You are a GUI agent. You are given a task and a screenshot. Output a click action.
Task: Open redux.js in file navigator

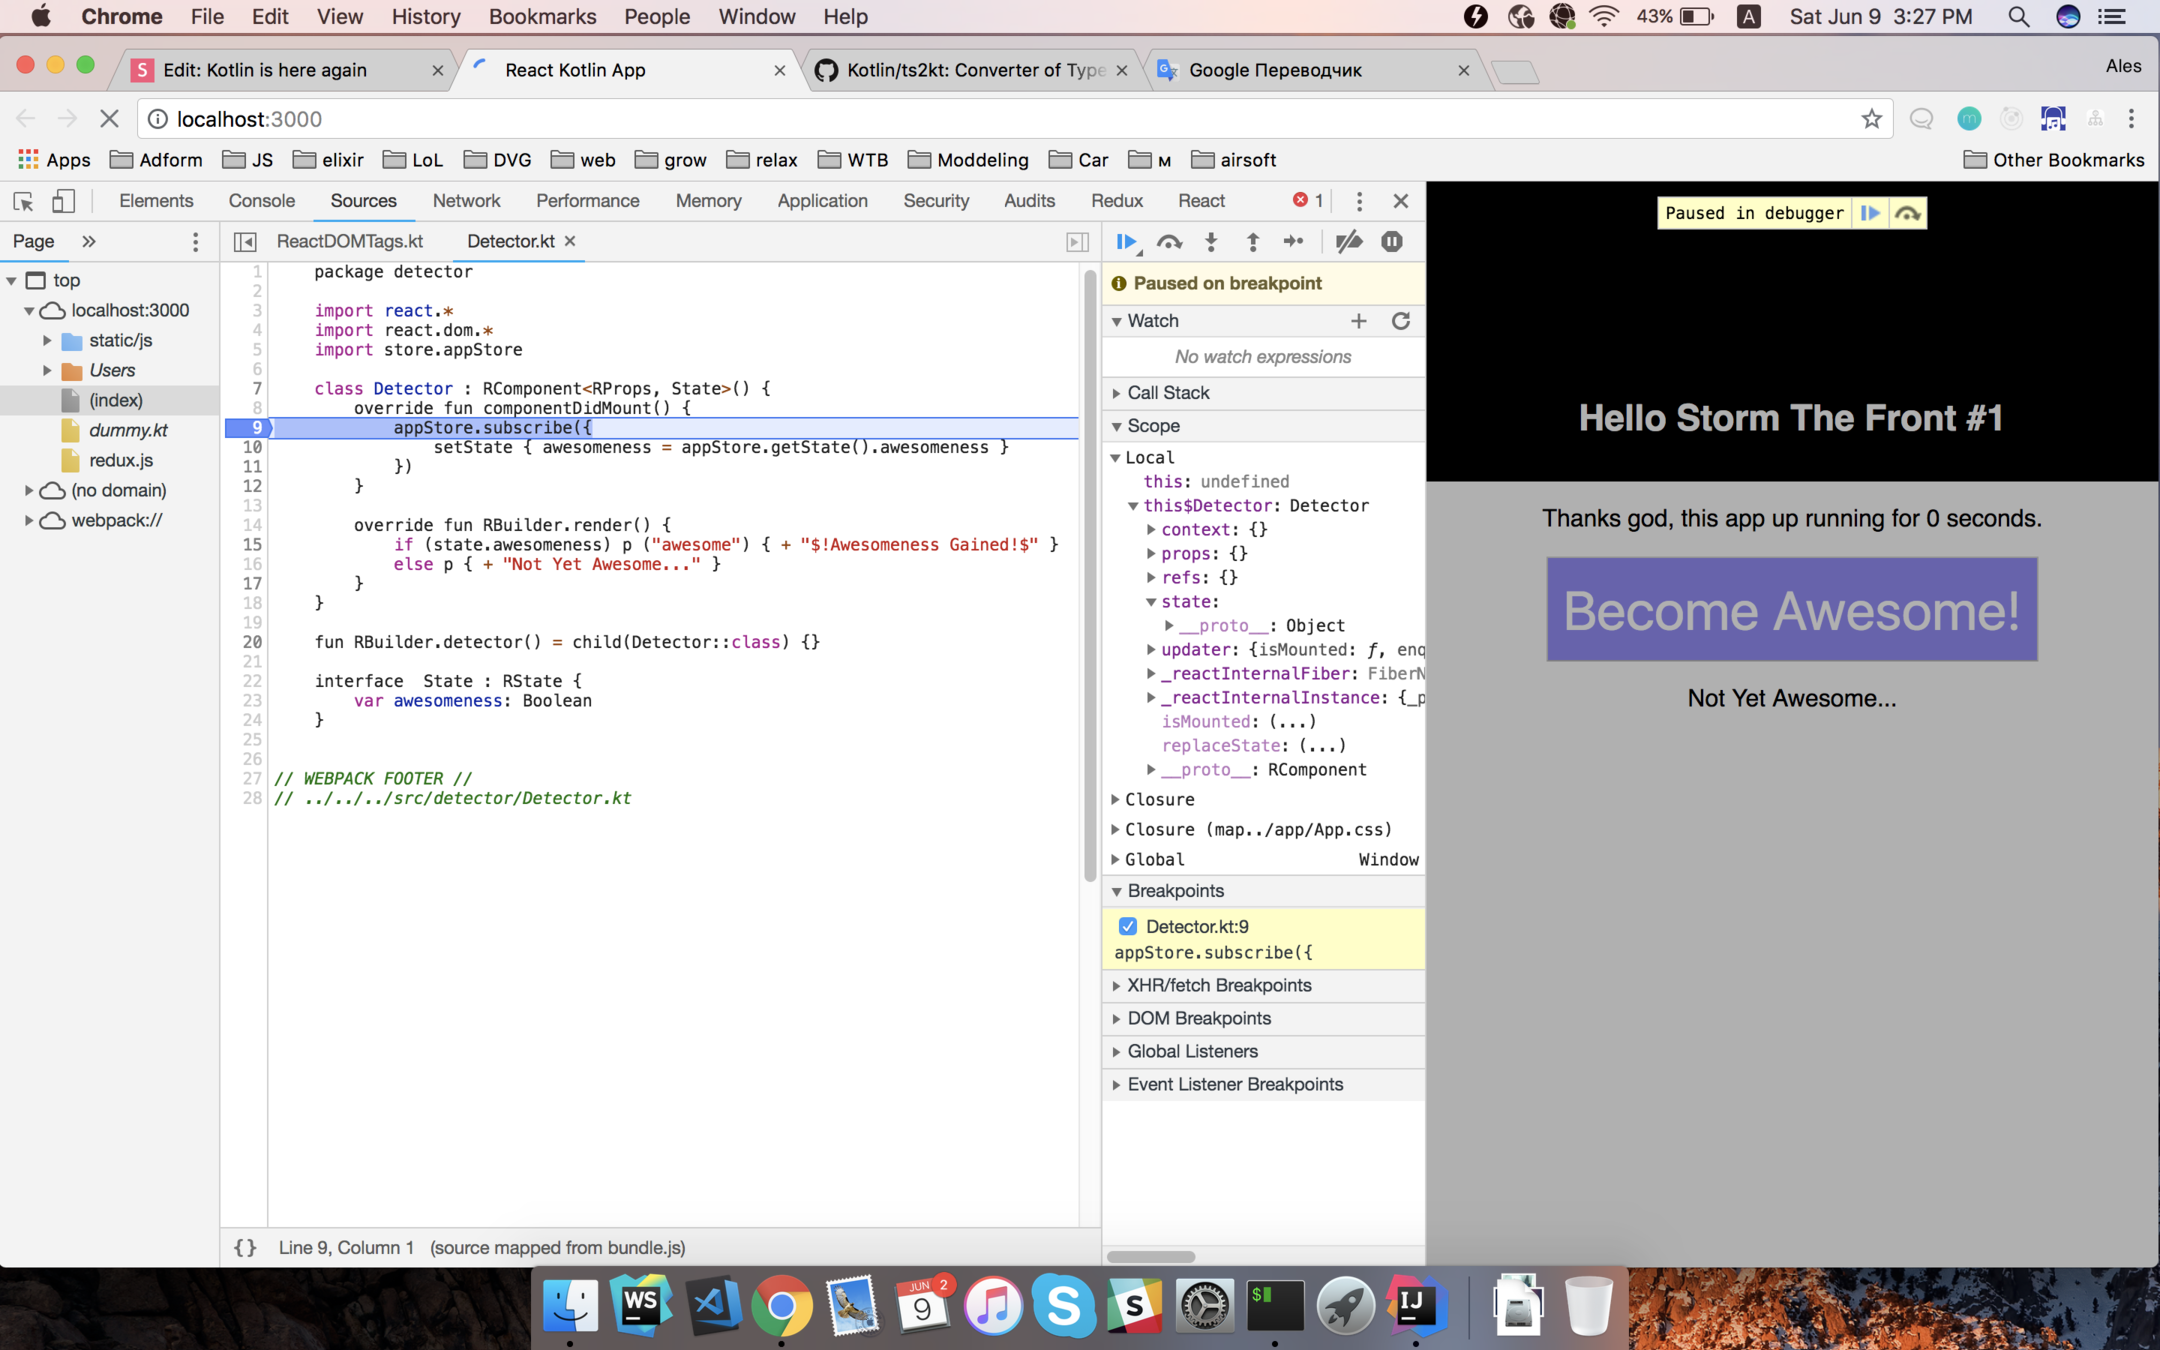tap(120, 460)
